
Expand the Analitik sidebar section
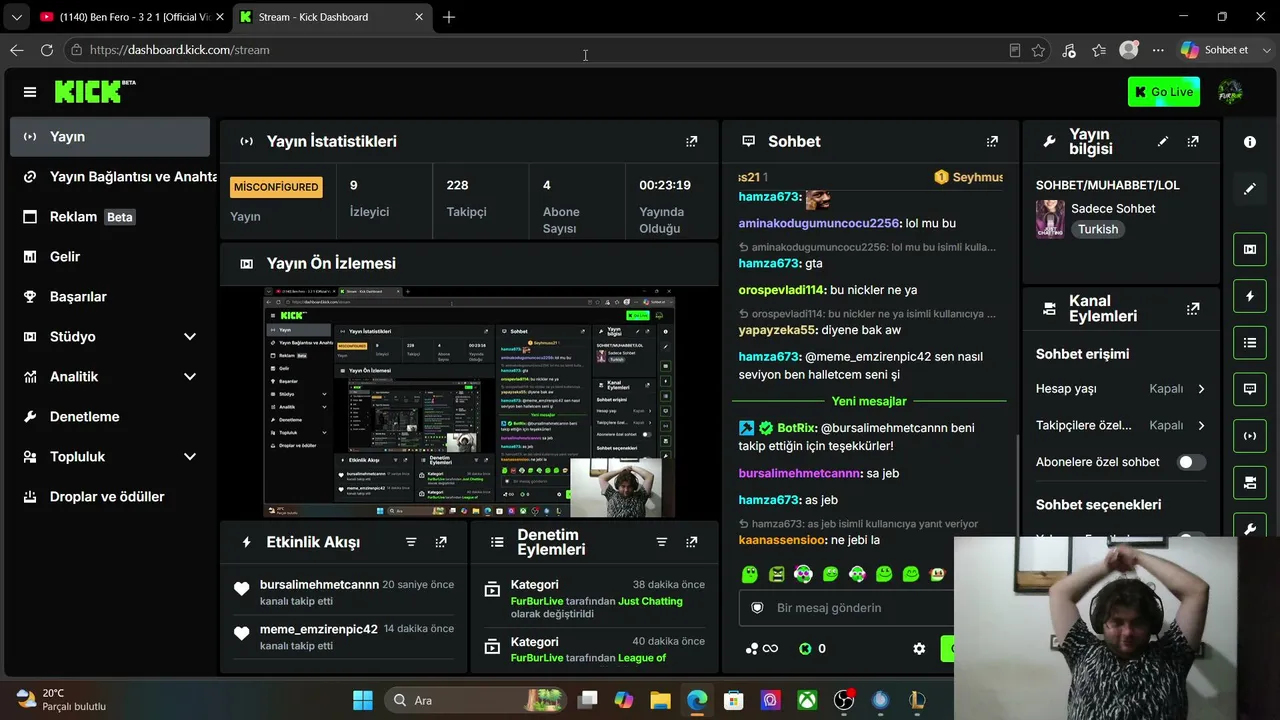[190, 377]
